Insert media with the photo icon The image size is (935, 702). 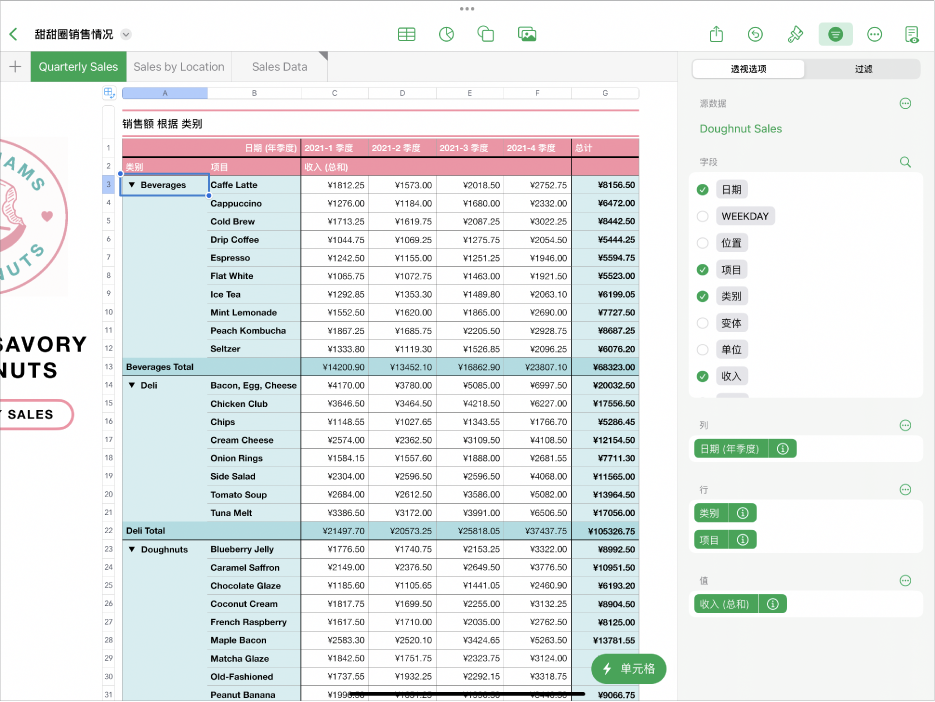[527, 35]
